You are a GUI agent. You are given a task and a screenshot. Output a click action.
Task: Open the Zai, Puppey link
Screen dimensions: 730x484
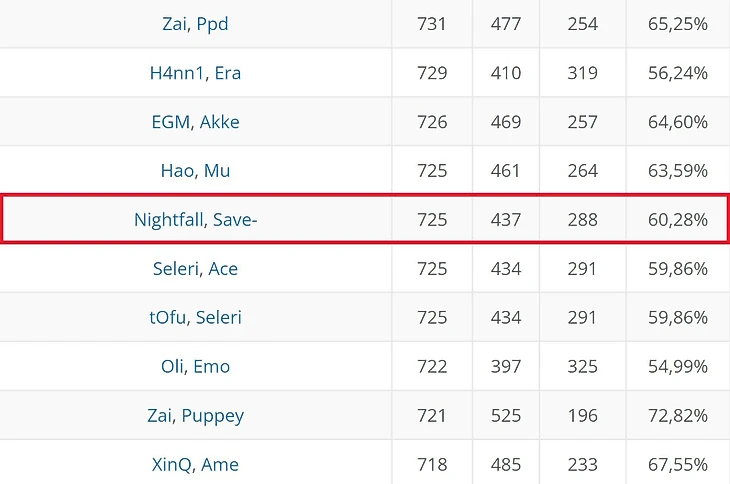tap(195, 416)
